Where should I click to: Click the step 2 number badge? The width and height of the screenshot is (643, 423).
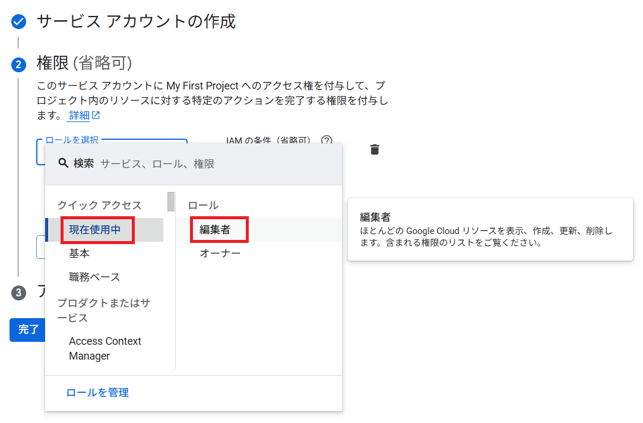coord(18,64)
